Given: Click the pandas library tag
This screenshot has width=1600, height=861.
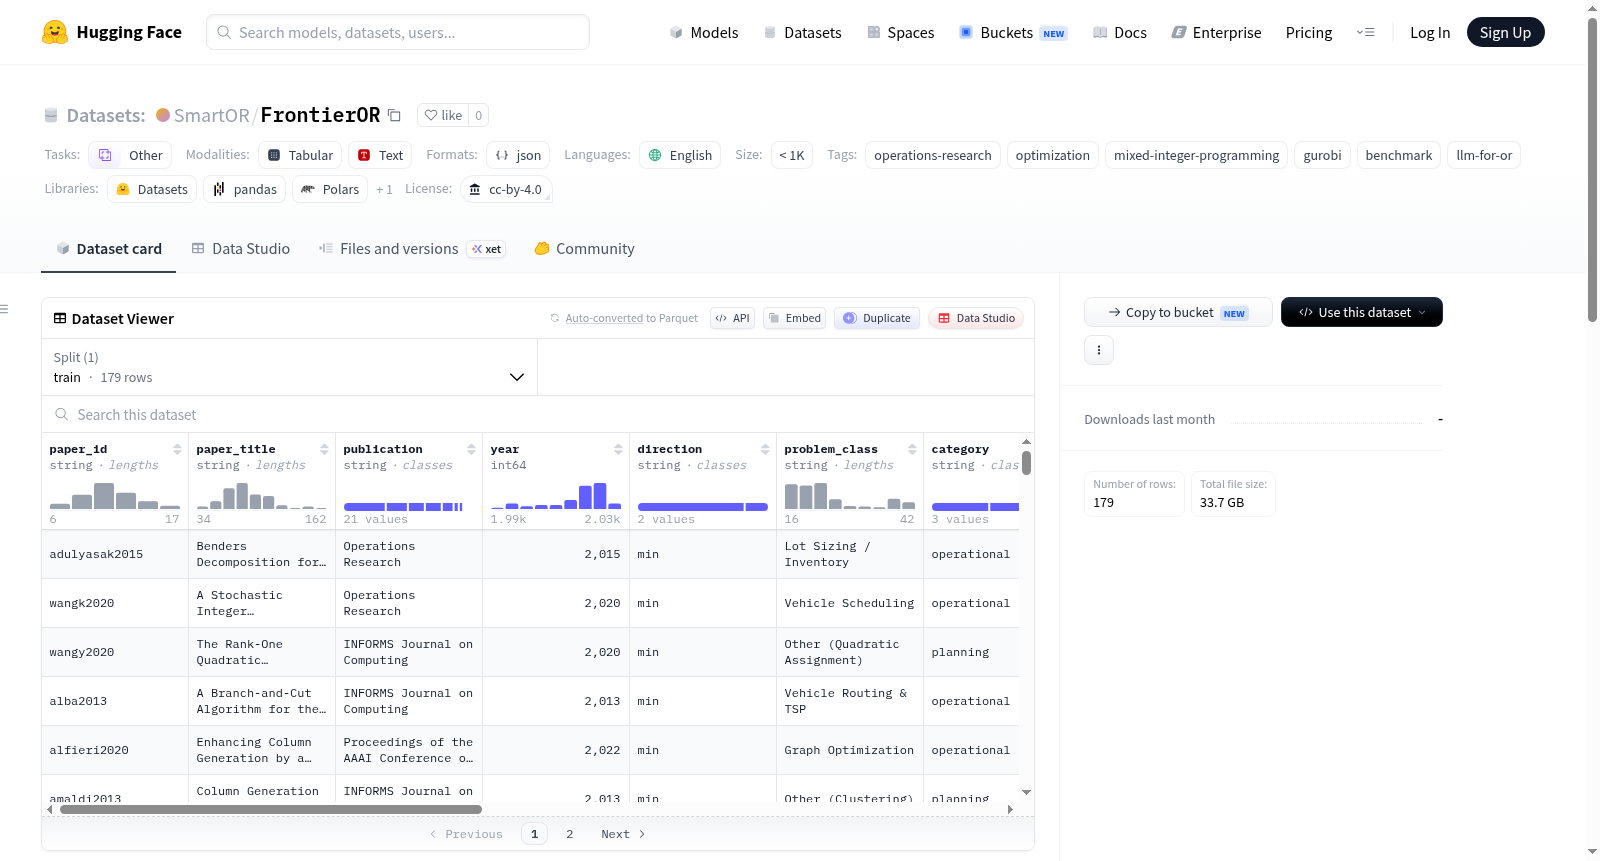Looking at the screenshot, I should coord(245,189).
